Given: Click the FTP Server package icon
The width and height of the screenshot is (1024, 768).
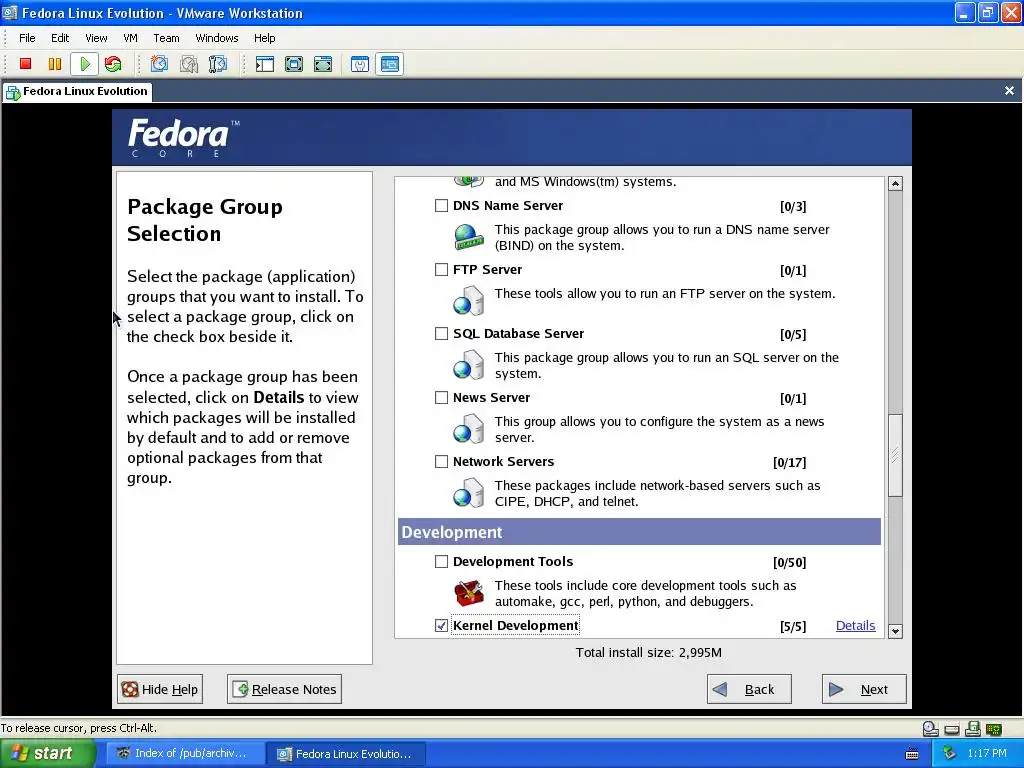Looking at the screenshot, I should click(469, 300).
